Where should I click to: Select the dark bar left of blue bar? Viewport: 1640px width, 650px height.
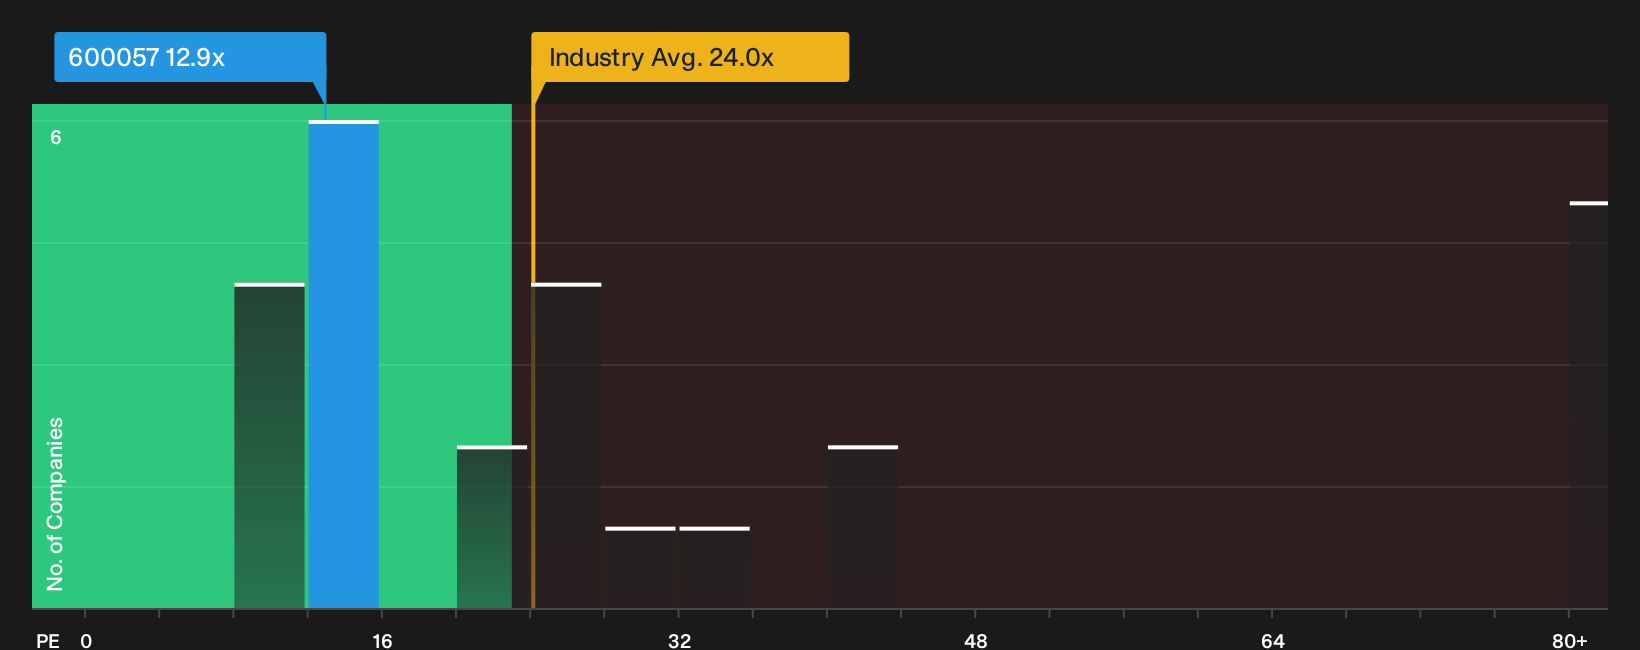[x=269, y=446]
